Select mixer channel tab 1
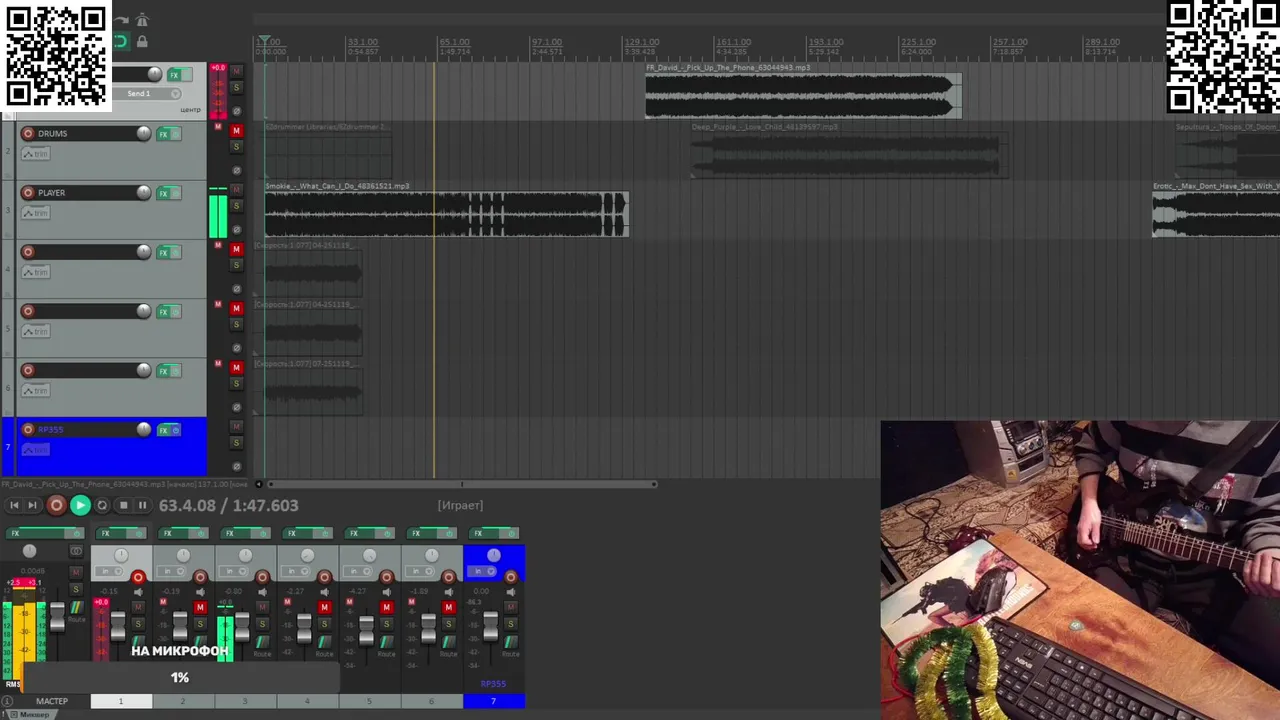The height and width of the screenshot is (720, 1280). click(x=121, y=702)
